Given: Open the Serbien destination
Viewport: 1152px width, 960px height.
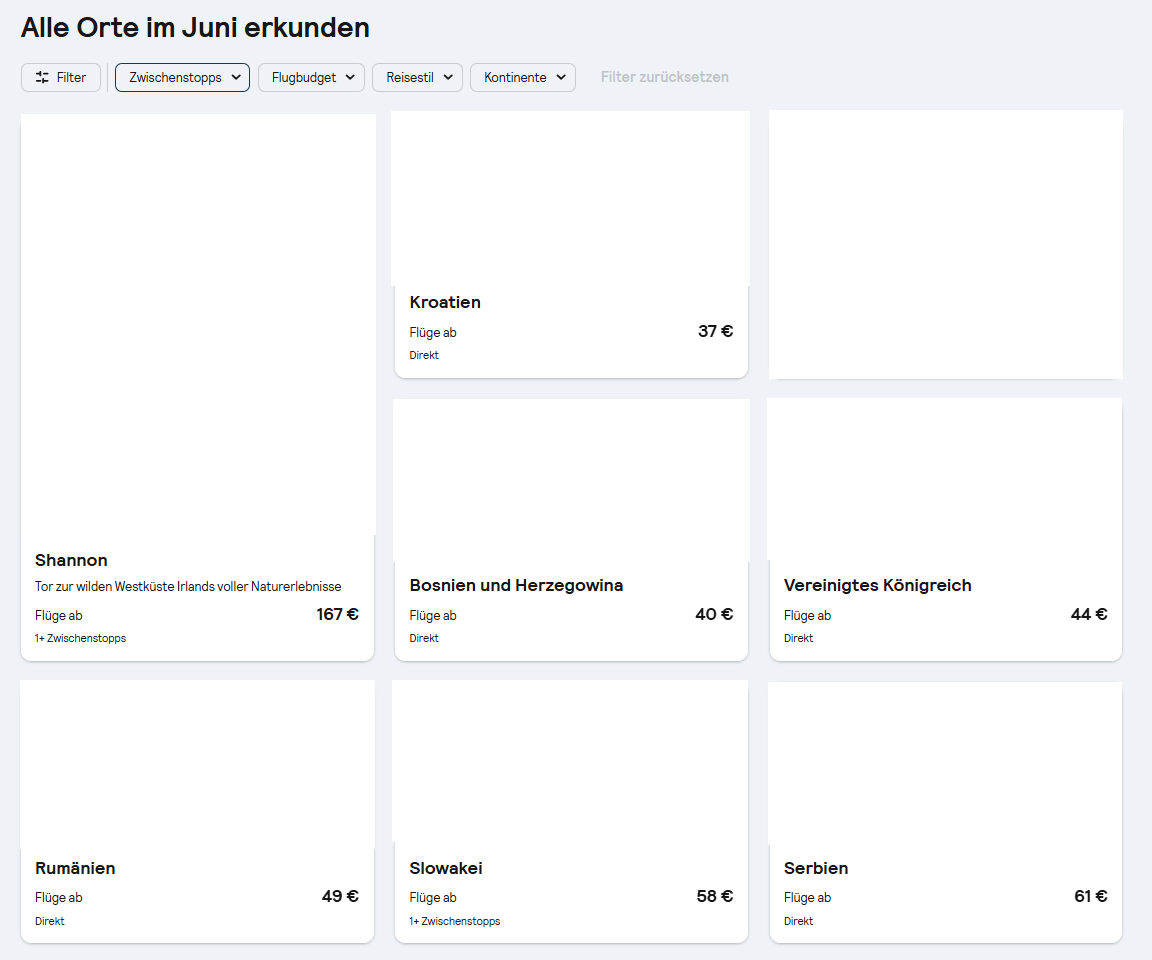Looking at the screenshot, I should (946, 812).
